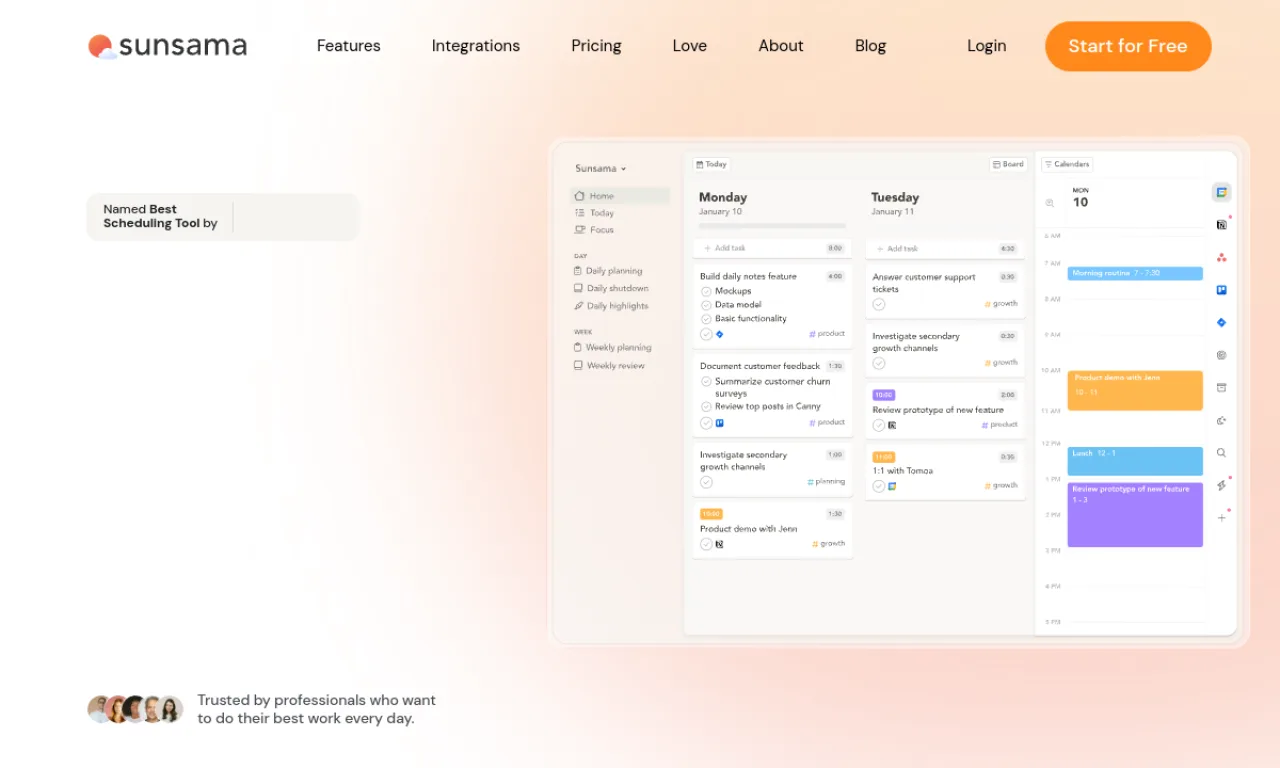Complete the 1:1 with Tomoa task

(879, 486)
